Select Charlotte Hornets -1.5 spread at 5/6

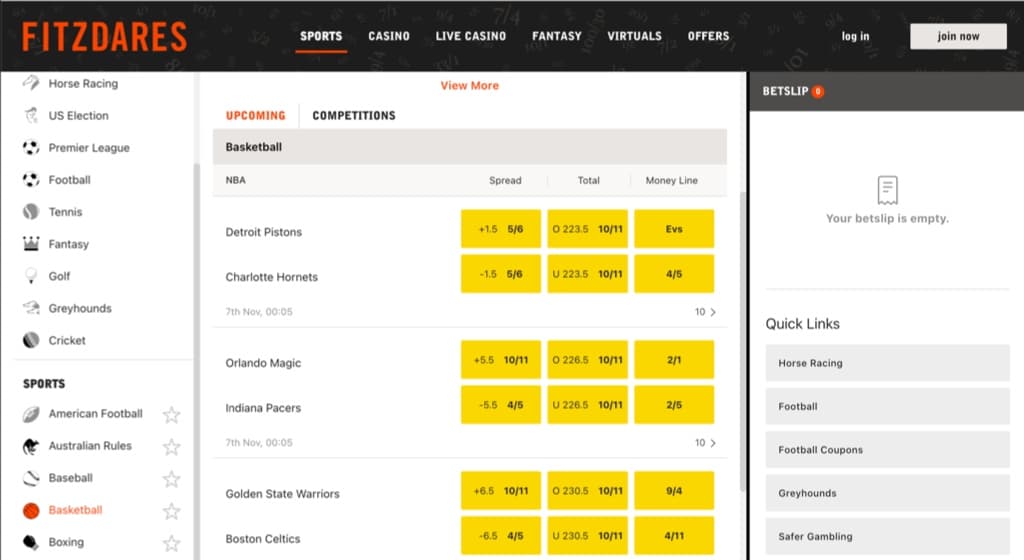point(500,274)
